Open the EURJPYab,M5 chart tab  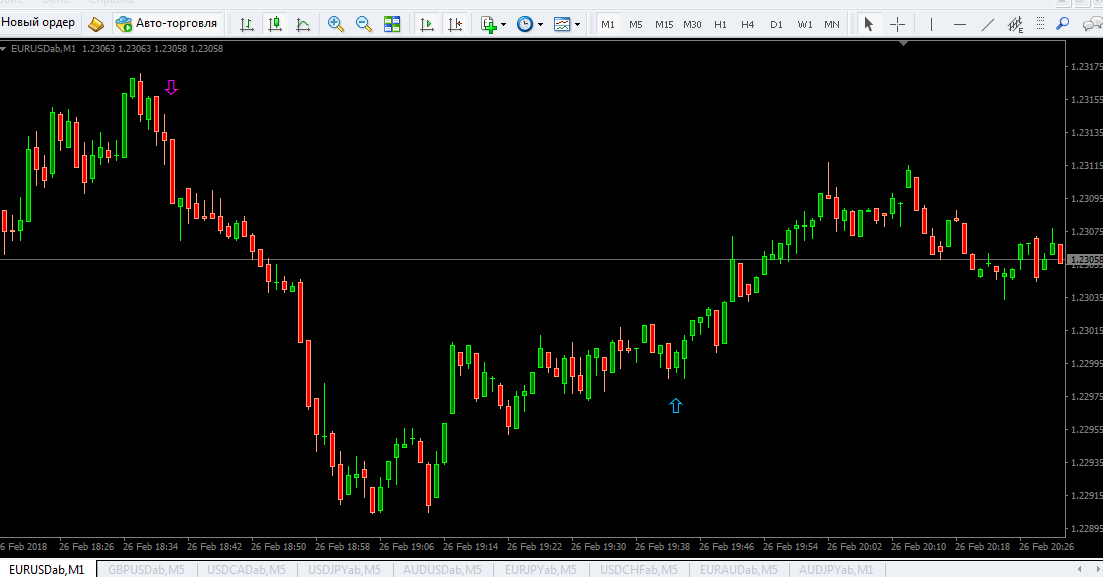pos(540,569)
